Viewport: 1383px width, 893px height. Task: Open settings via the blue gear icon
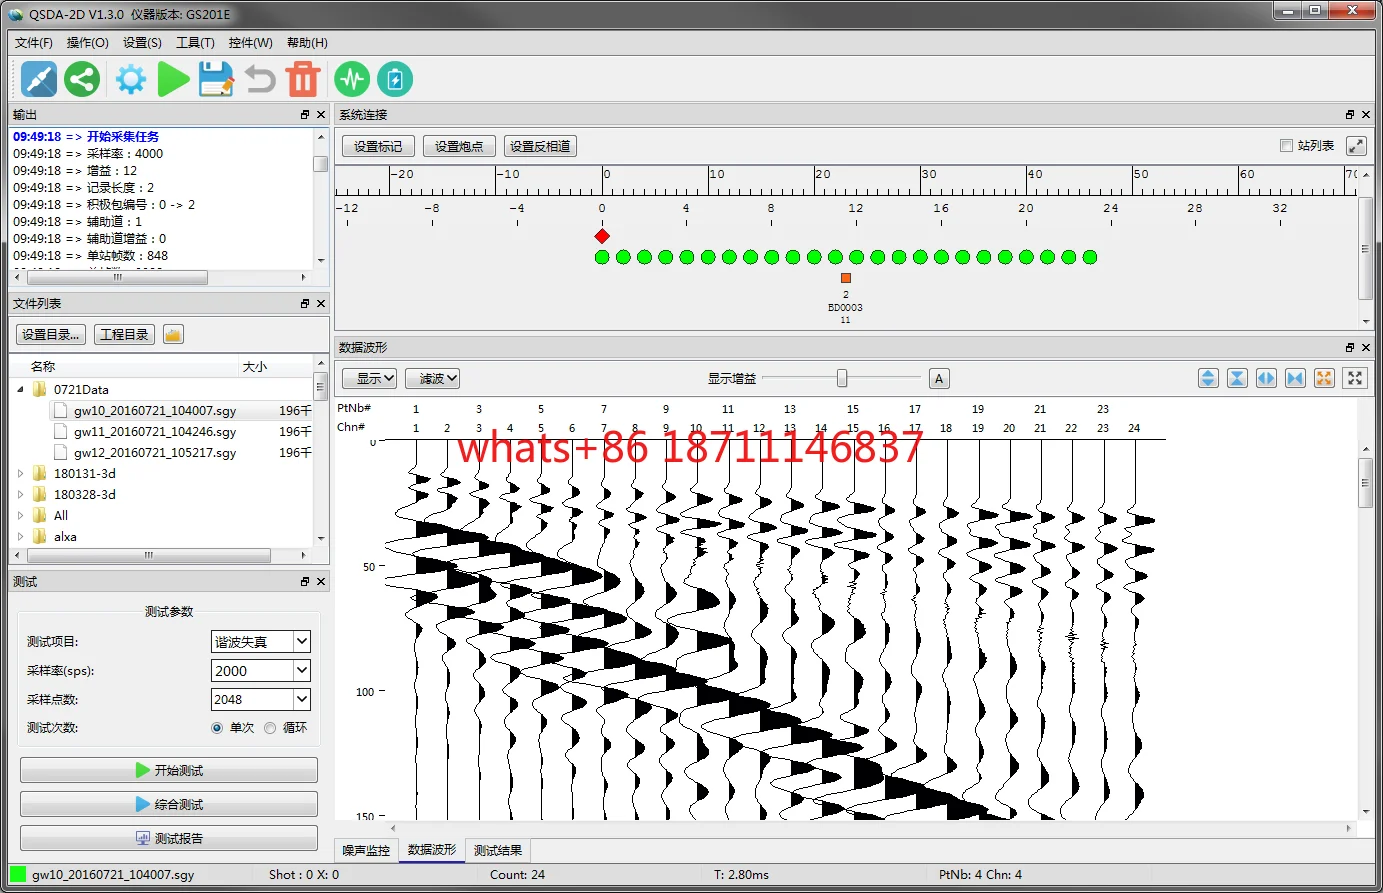click(x=131, y=79)
